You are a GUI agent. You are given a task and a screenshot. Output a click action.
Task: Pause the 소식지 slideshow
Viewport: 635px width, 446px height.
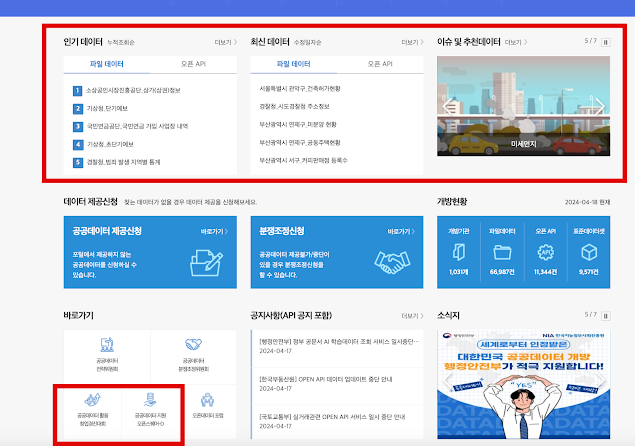(606, 316)
